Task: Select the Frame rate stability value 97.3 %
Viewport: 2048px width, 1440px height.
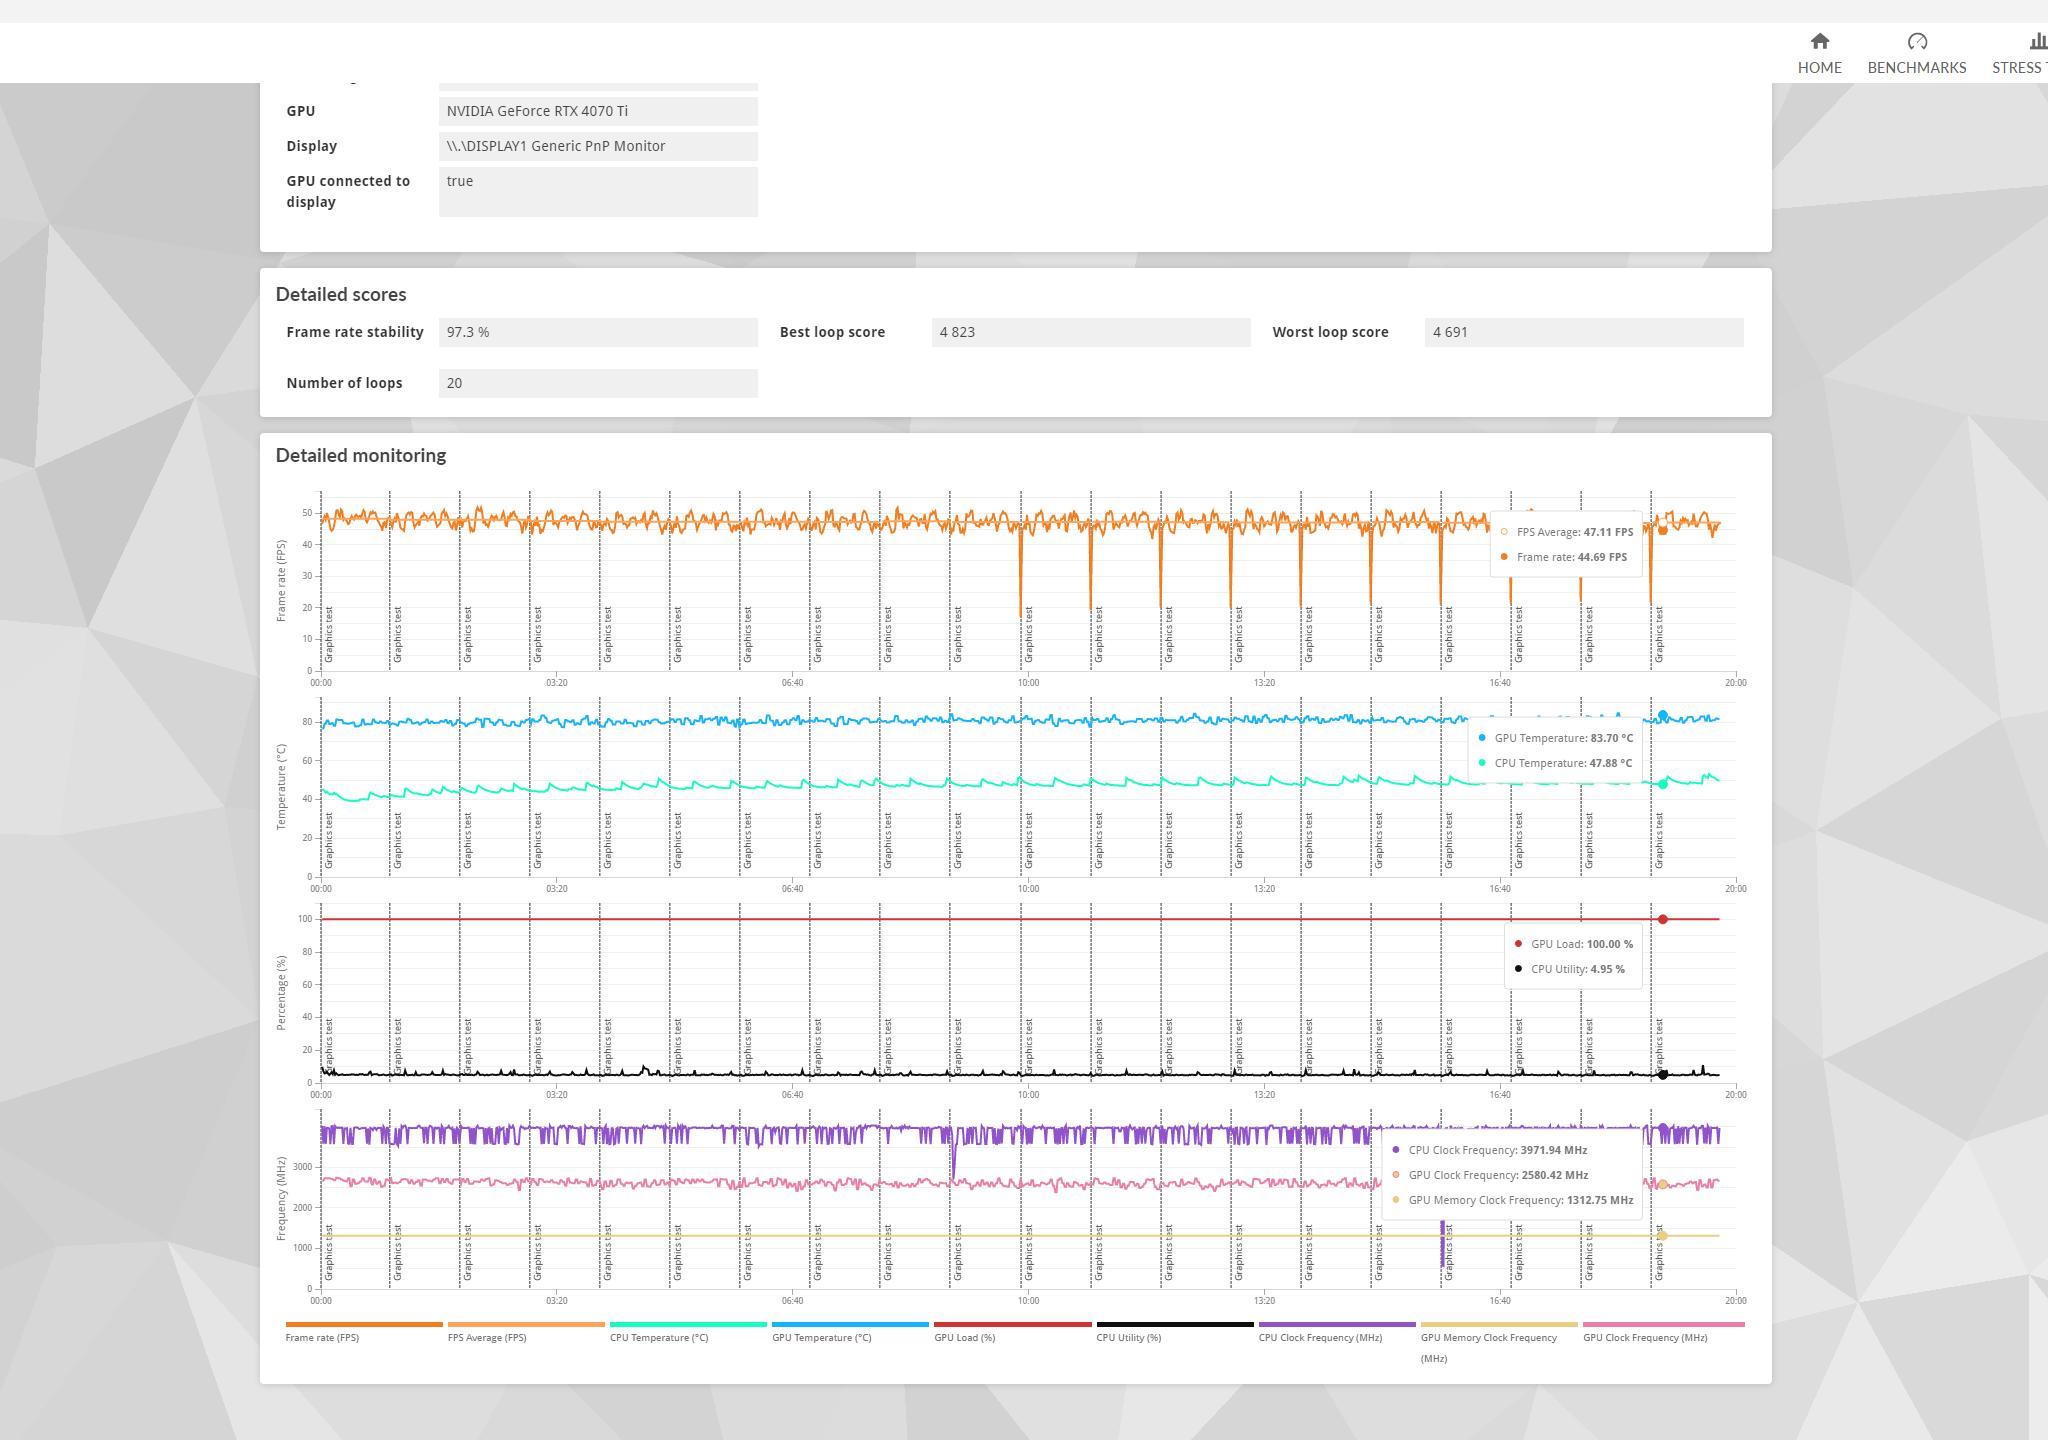Action: point(598,332)
